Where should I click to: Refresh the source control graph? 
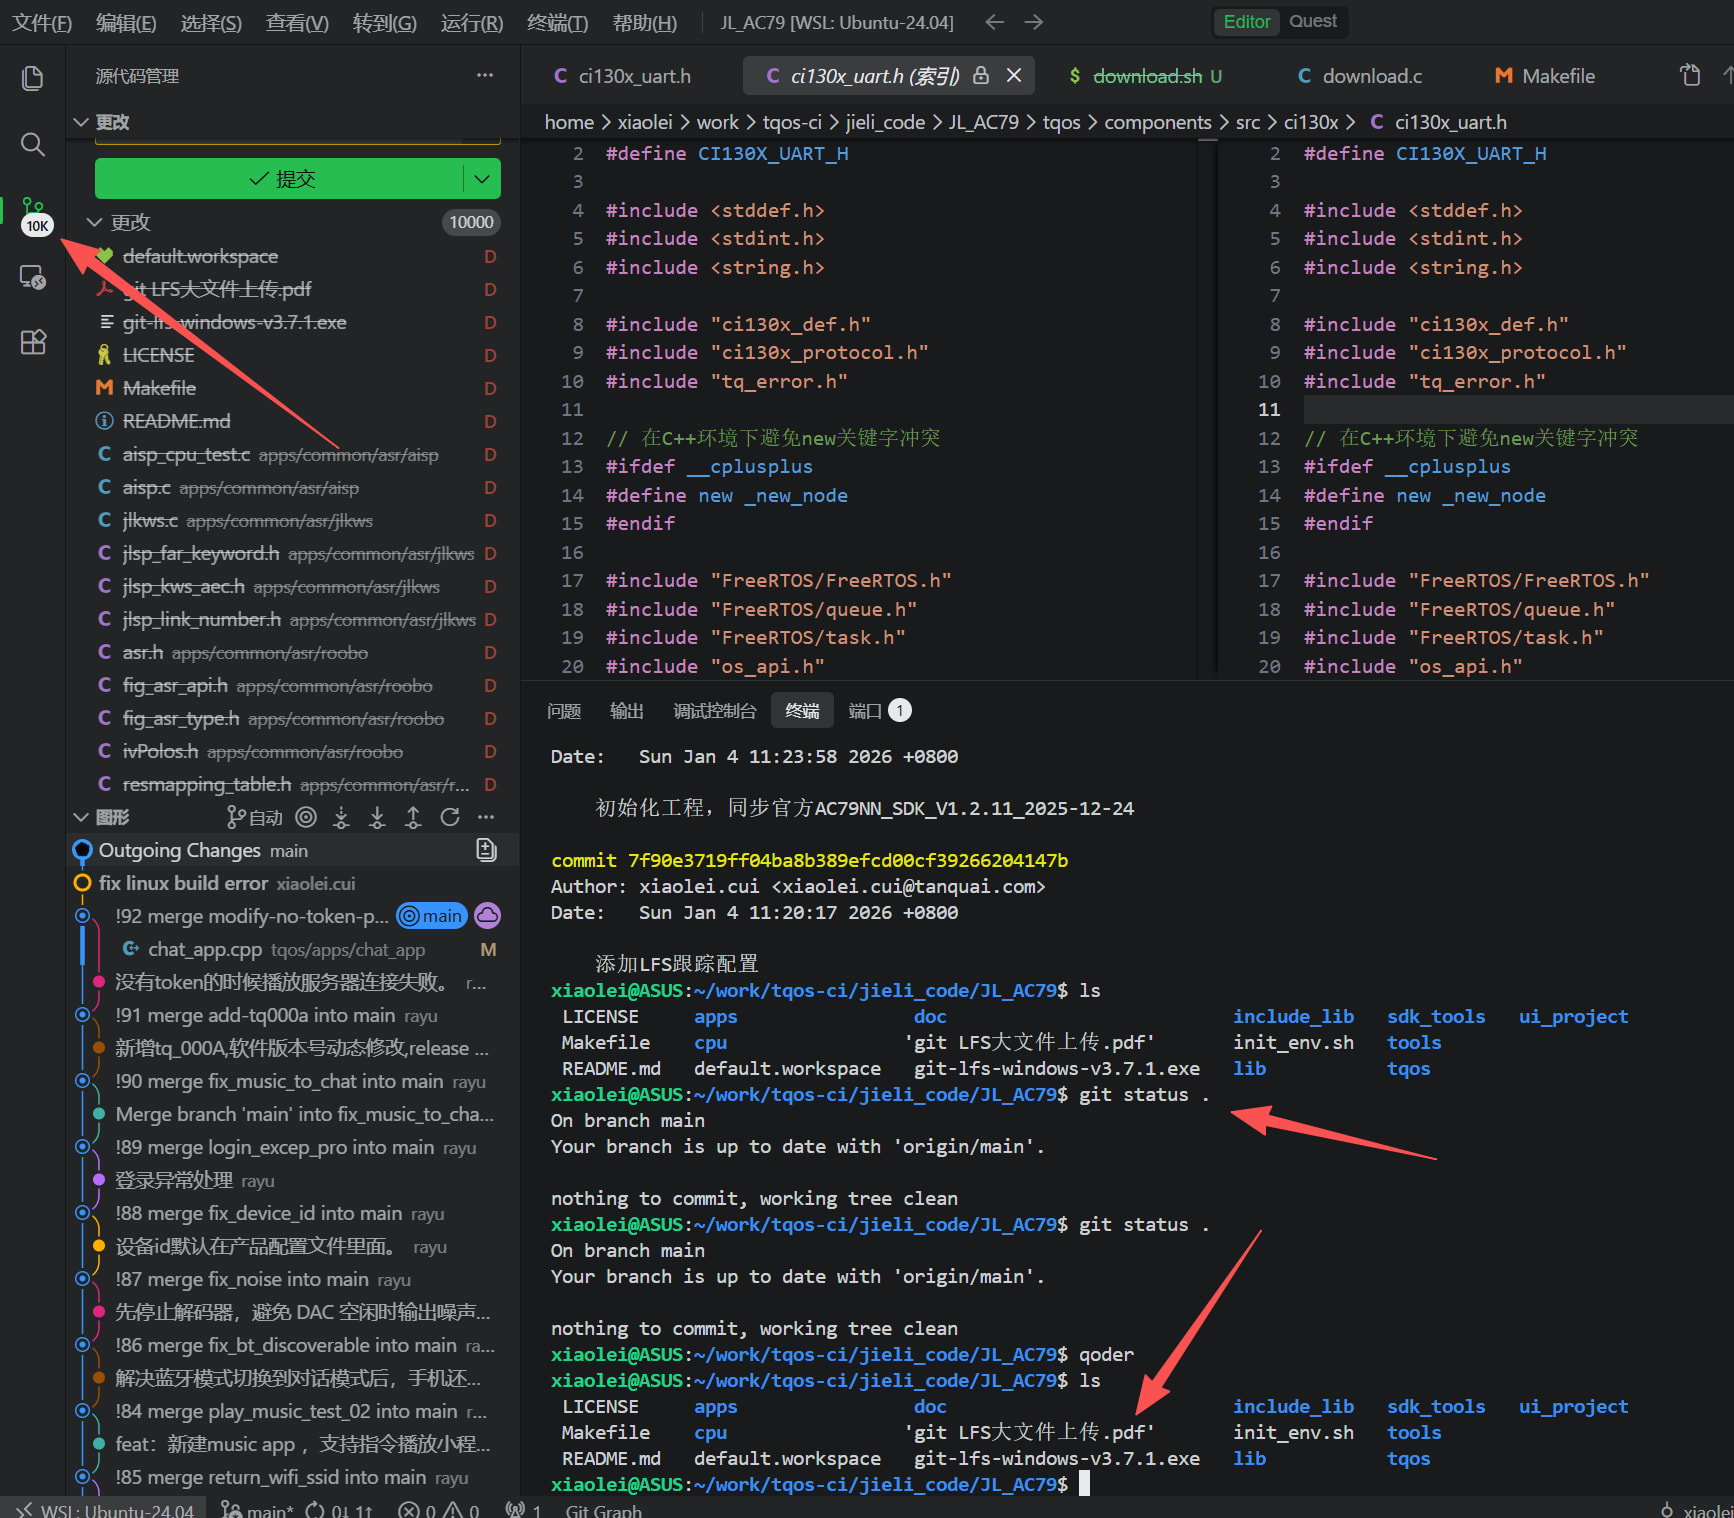click(x=450, y=818)
